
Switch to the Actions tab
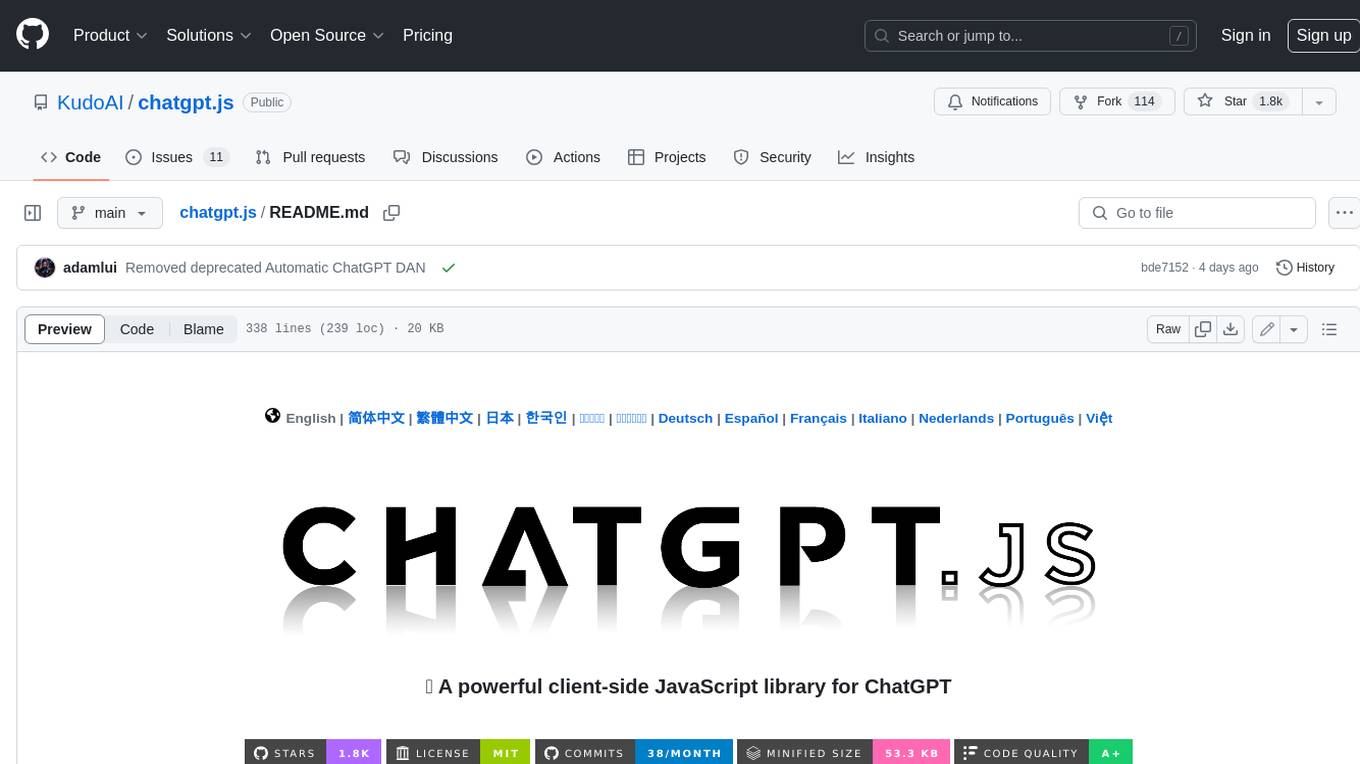coord(563,157)
